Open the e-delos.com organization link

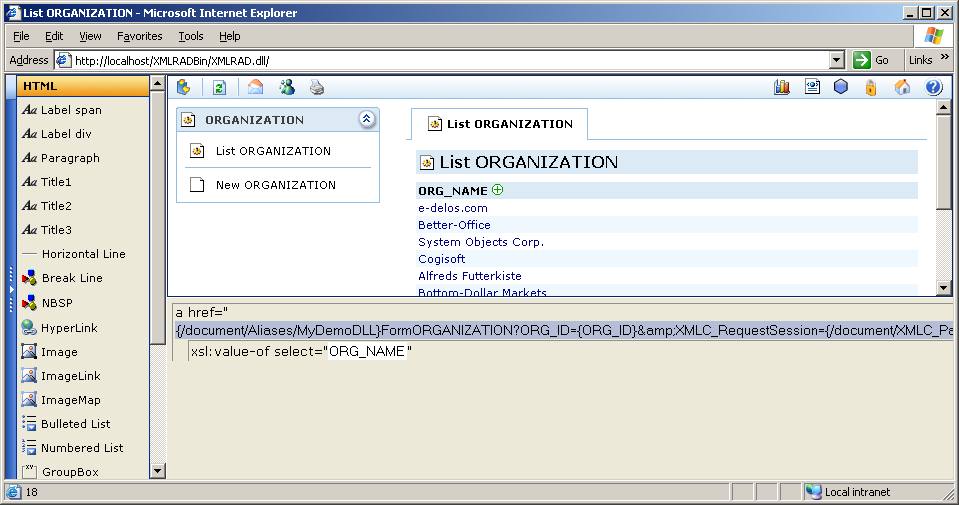[x=452, y=208]
